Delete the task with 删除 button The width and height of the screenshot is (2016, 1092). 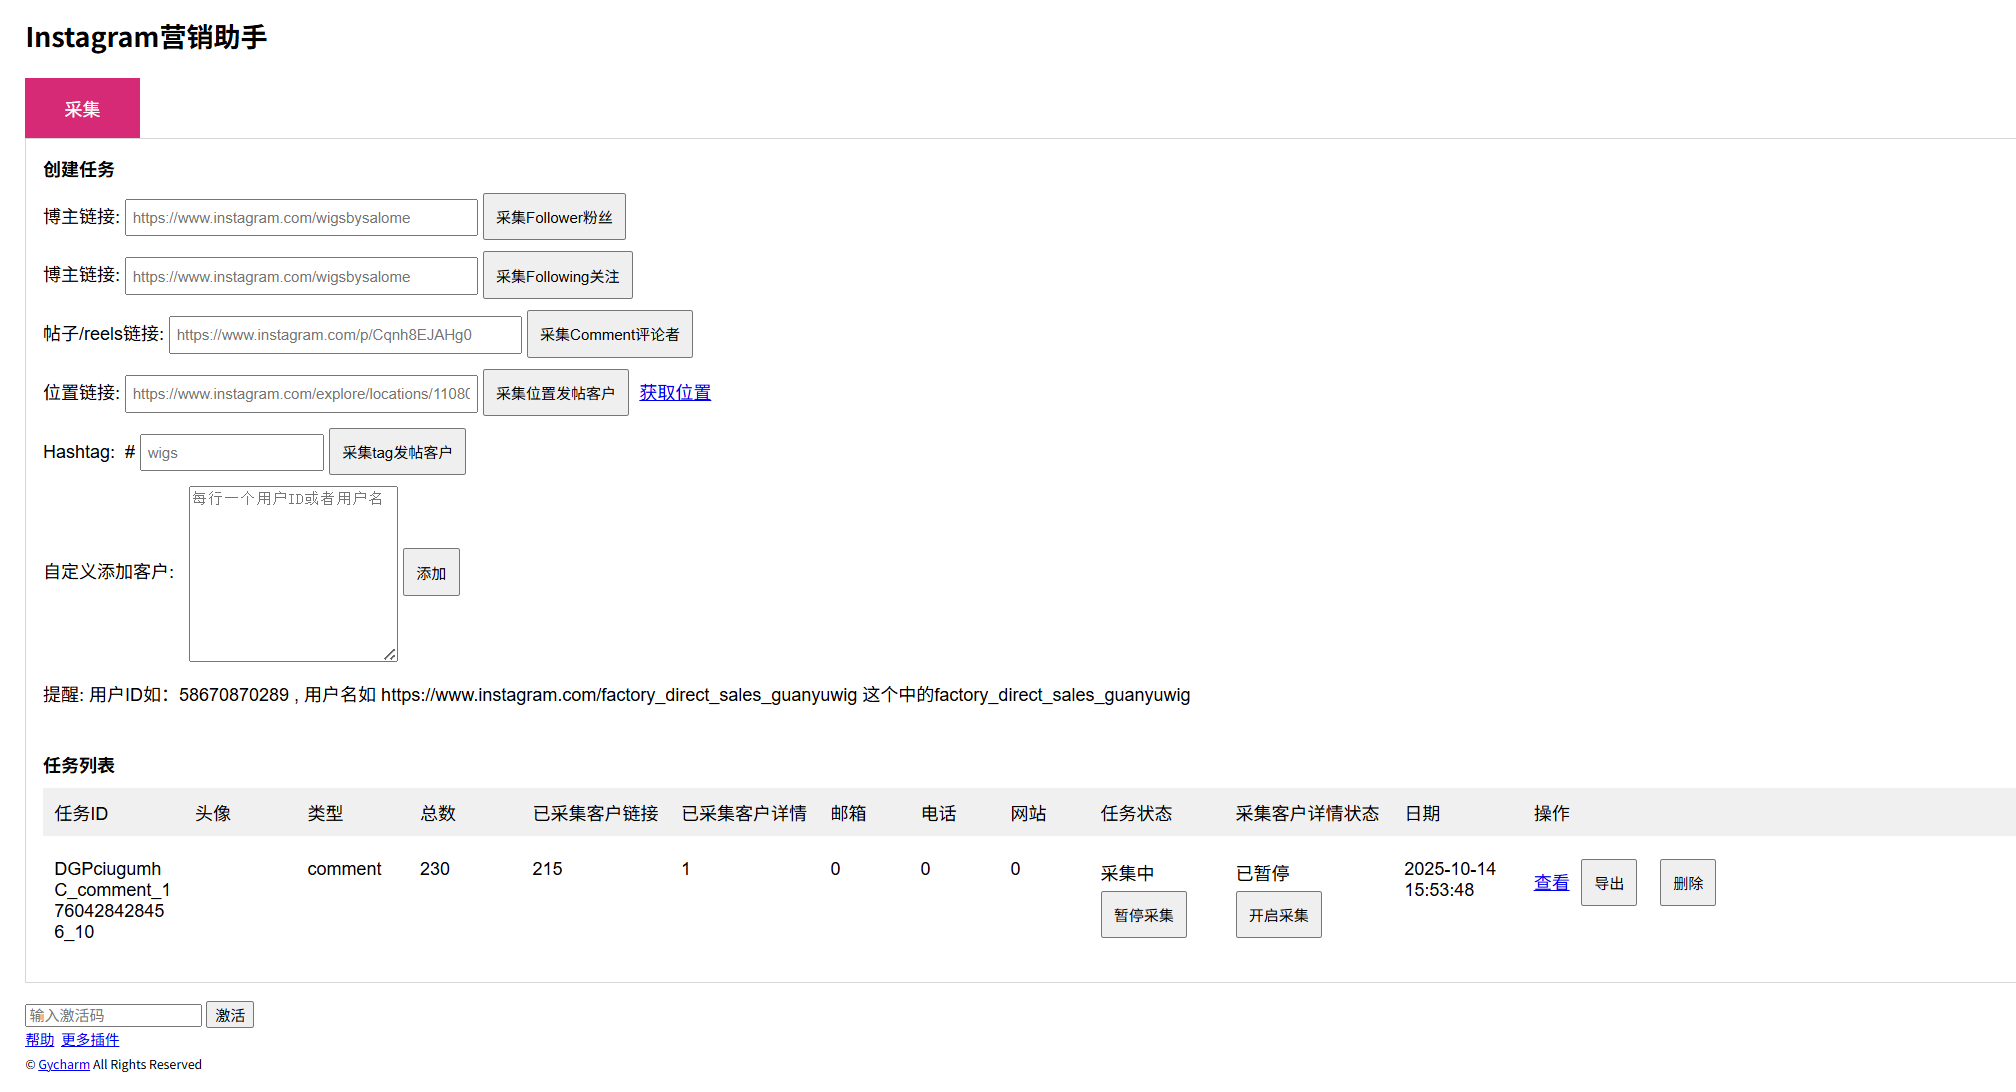click(x=1687, y=883)
